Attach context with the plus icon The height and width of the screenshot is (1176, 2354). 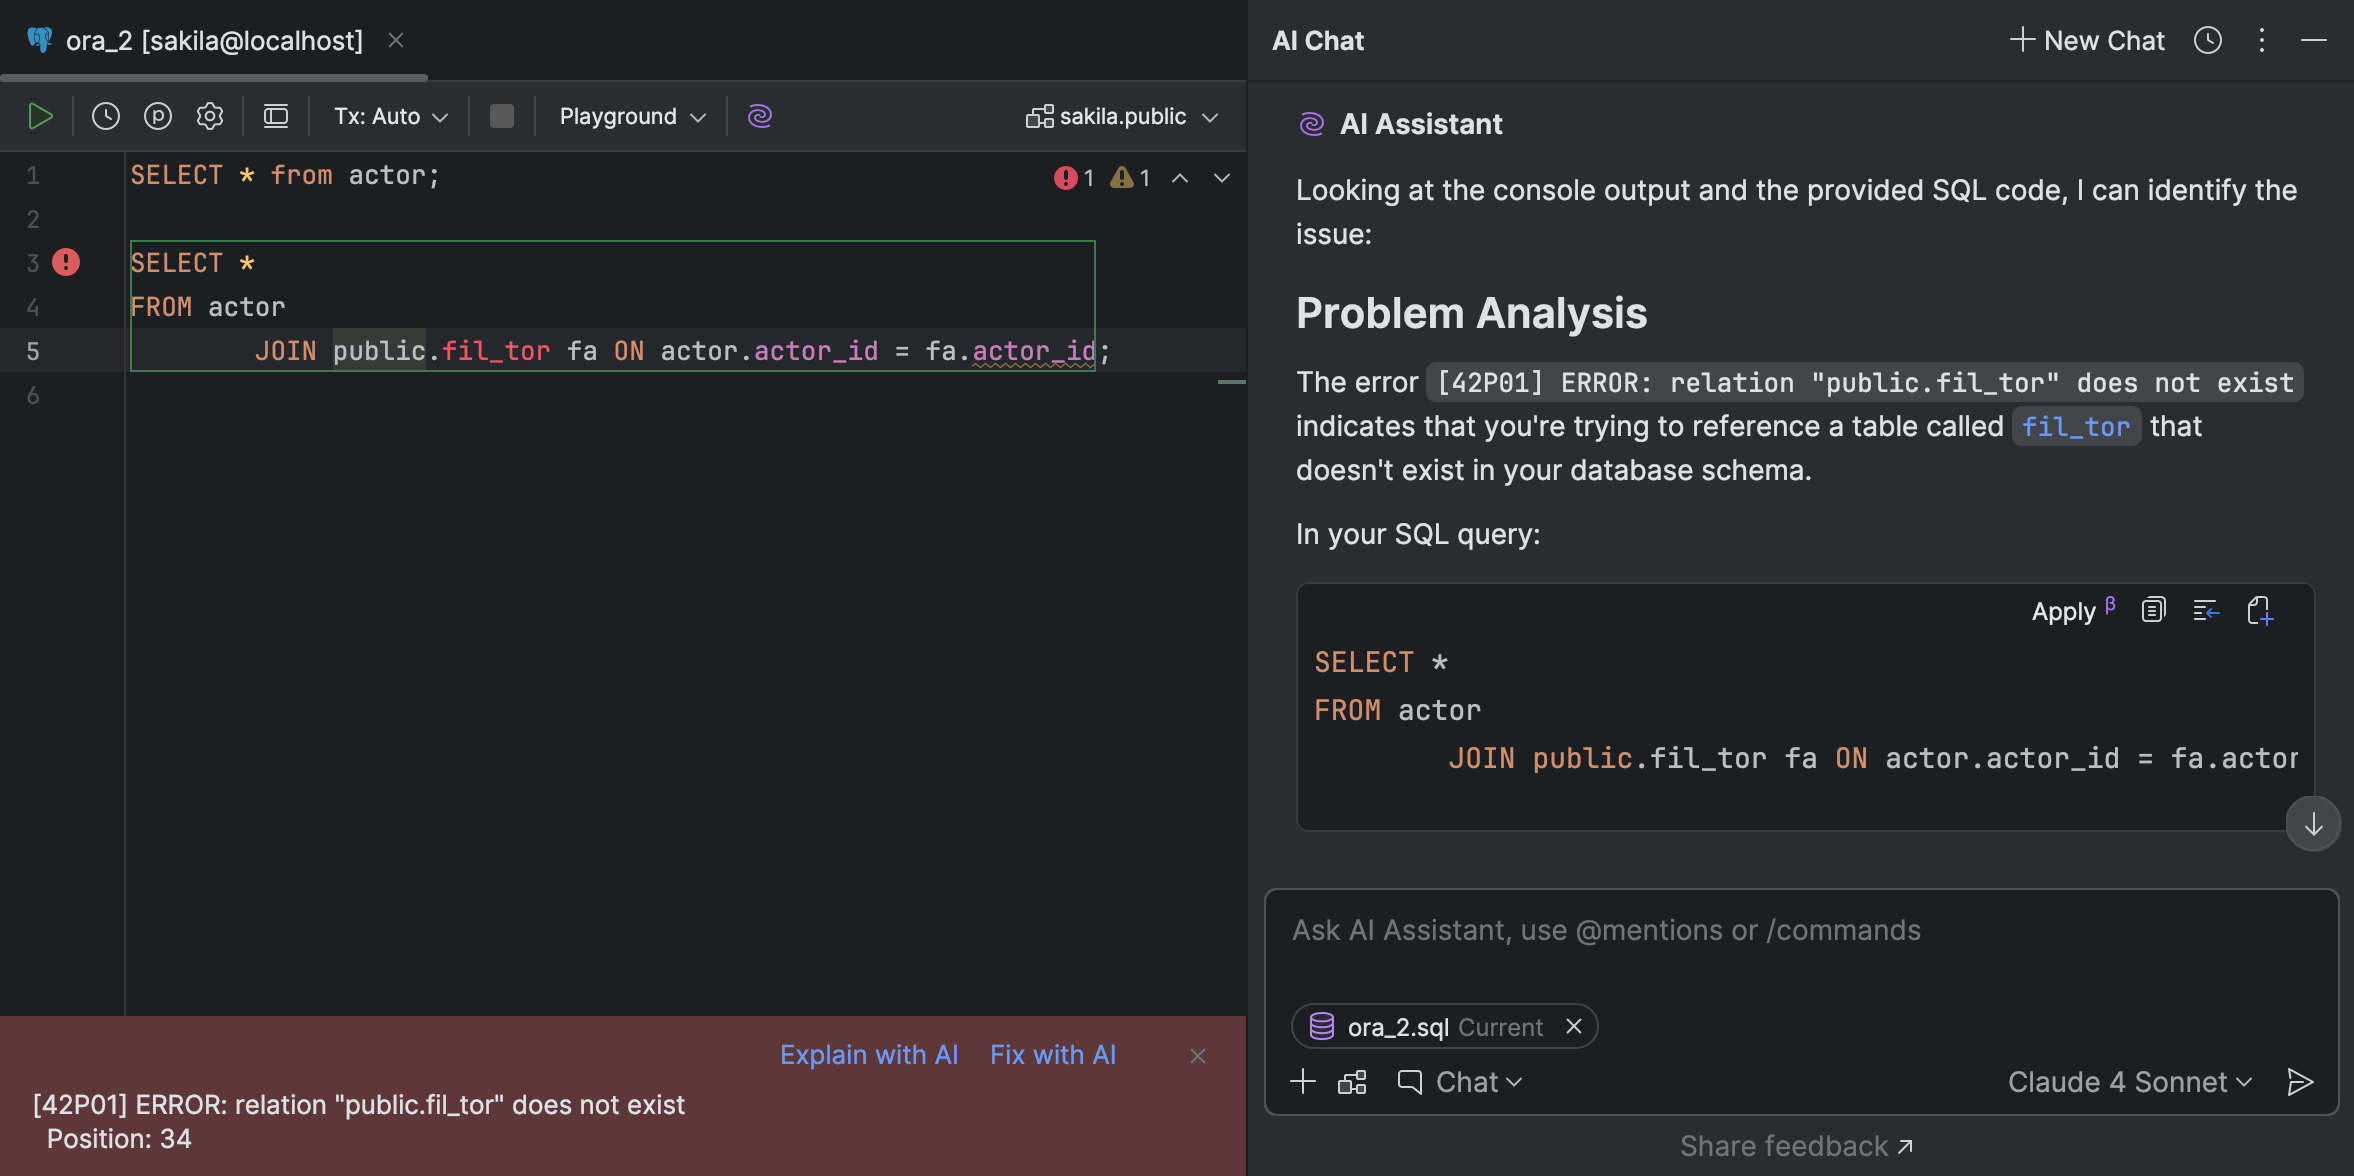1303,1081
